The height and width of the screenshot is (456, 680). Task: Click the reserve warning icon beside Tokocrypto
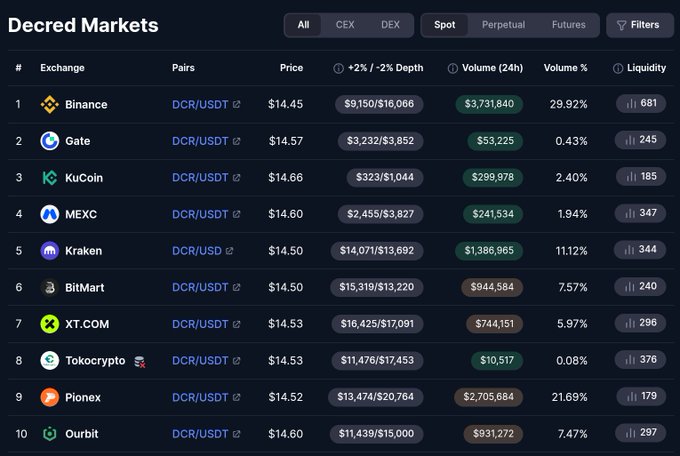pyautogui.click(x=140, y=362)
